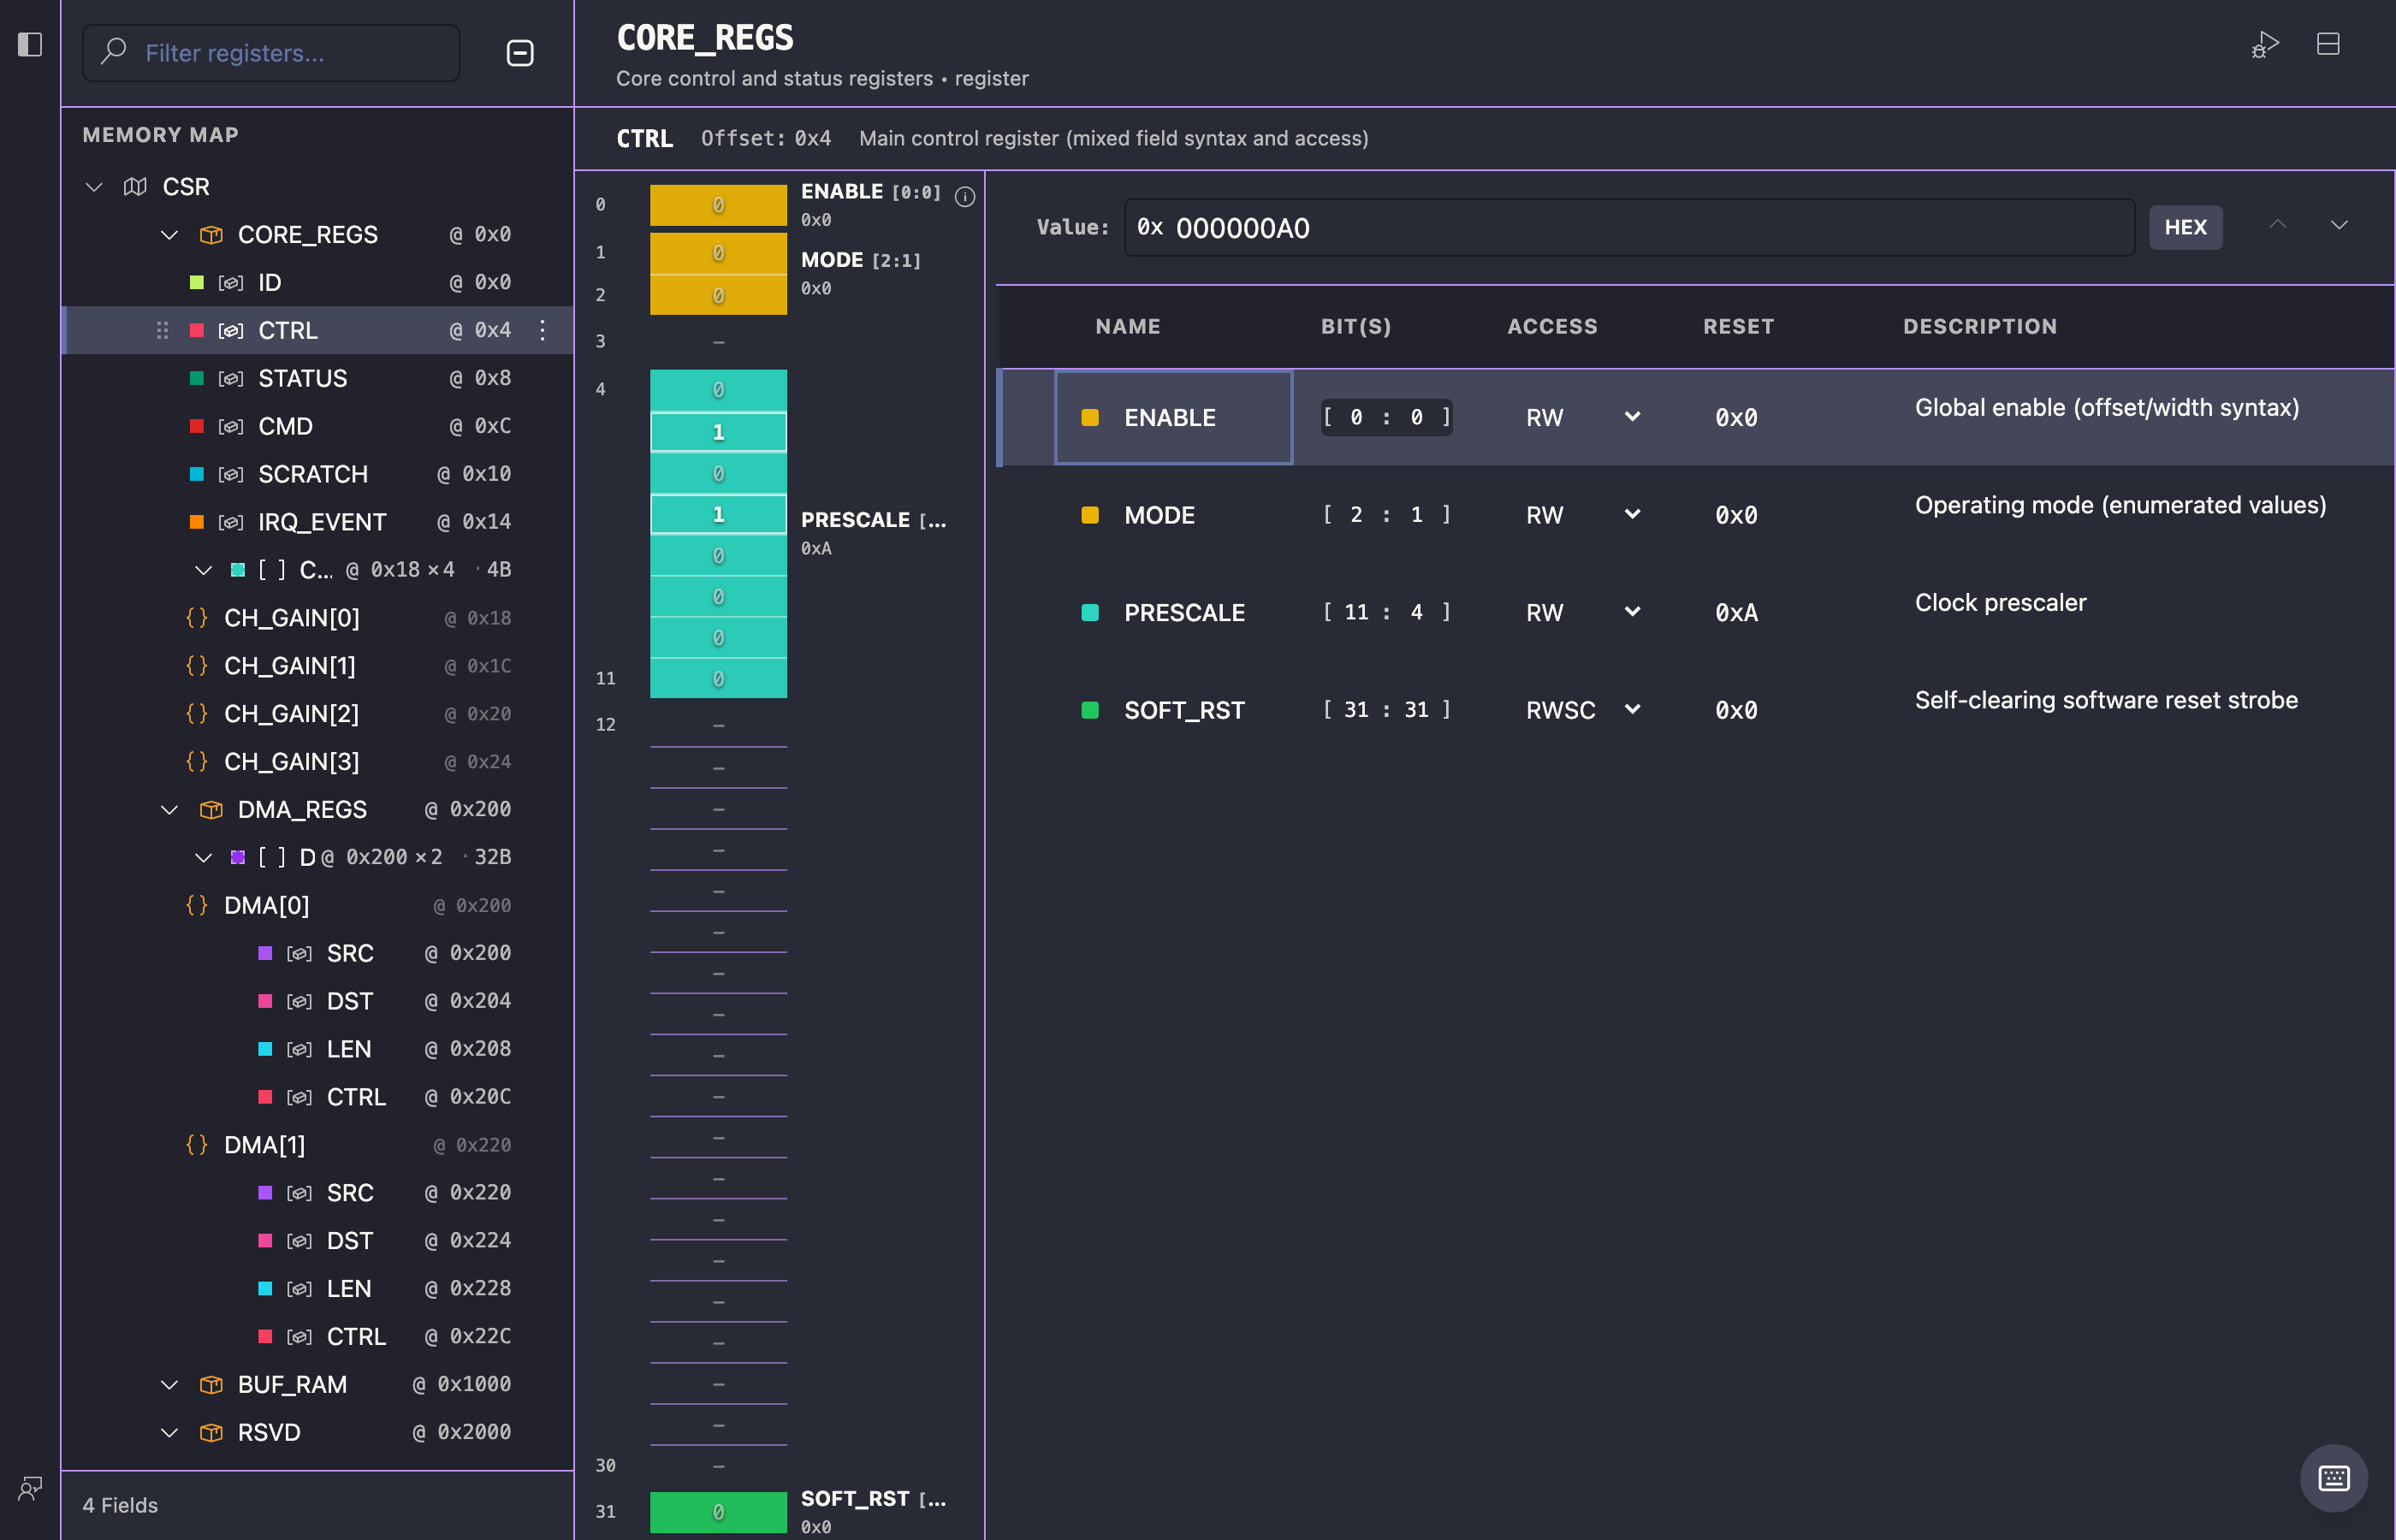
Task: Click PRESCALE reset value 0xA
Action: 1736,613
